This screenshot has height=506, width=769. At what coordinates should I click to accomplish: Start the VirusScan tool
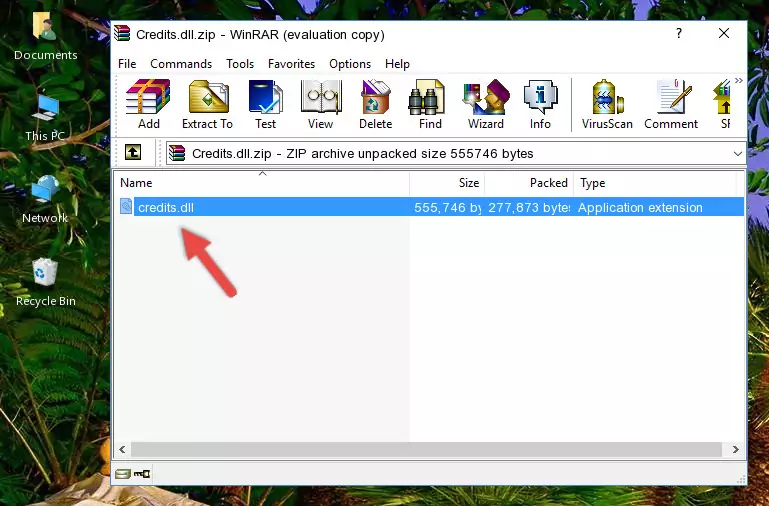pos(607,104)
